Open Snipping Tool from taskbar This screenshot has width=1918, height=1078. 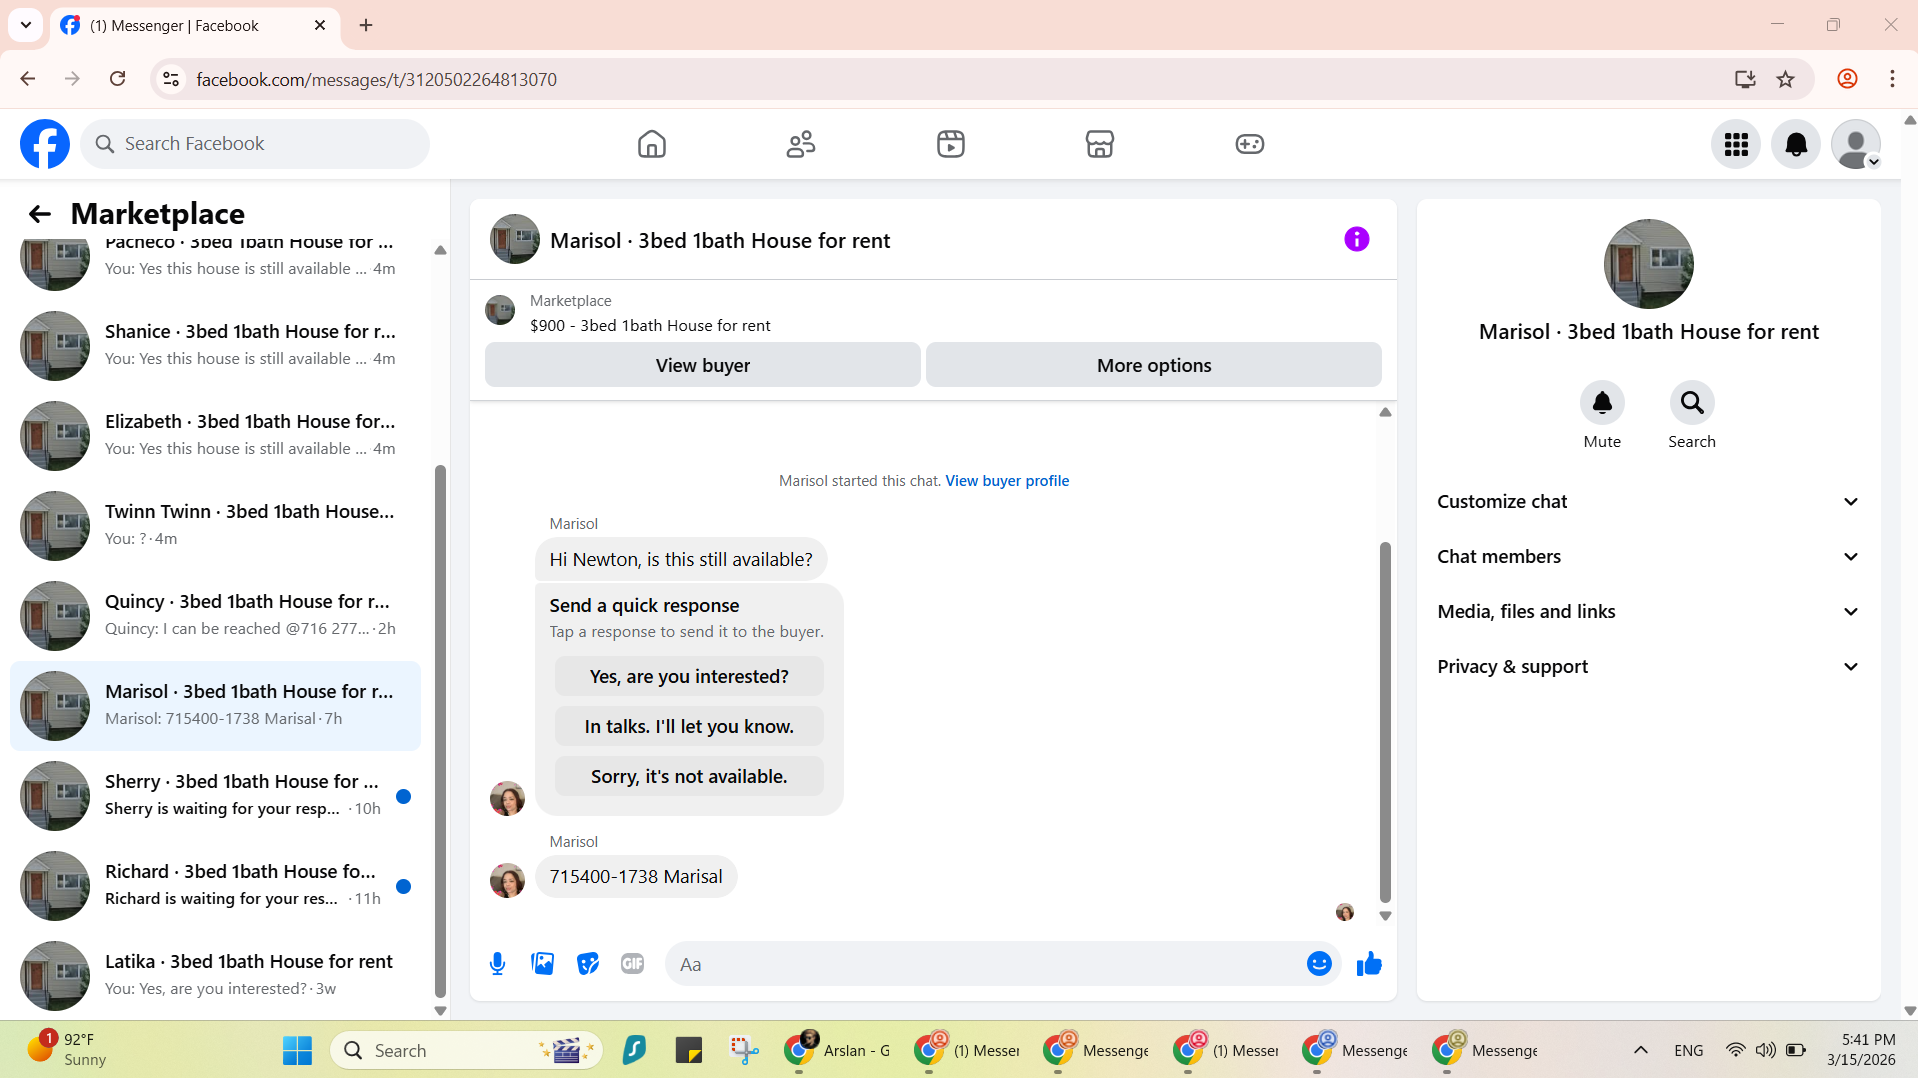(744, 1051)
